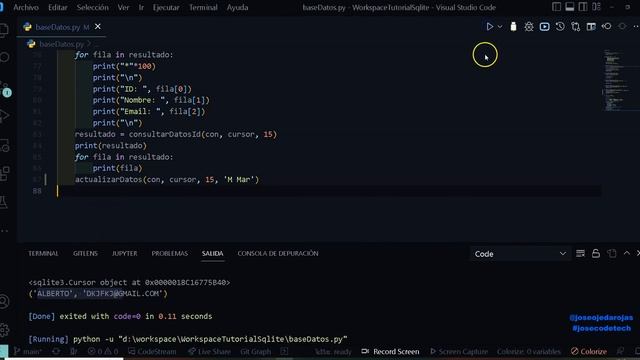Switch to the JUPYTER panel tab
This screenshot has width=640, height=360.
124,253
